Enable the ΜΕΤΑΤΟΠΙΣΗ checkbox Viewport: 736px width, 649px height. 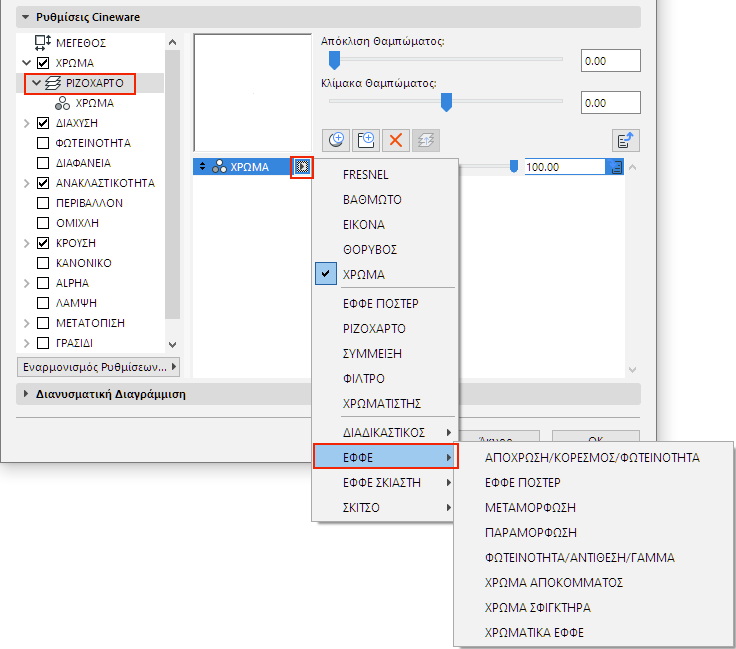pyautogui.click(x=43, y=323)
